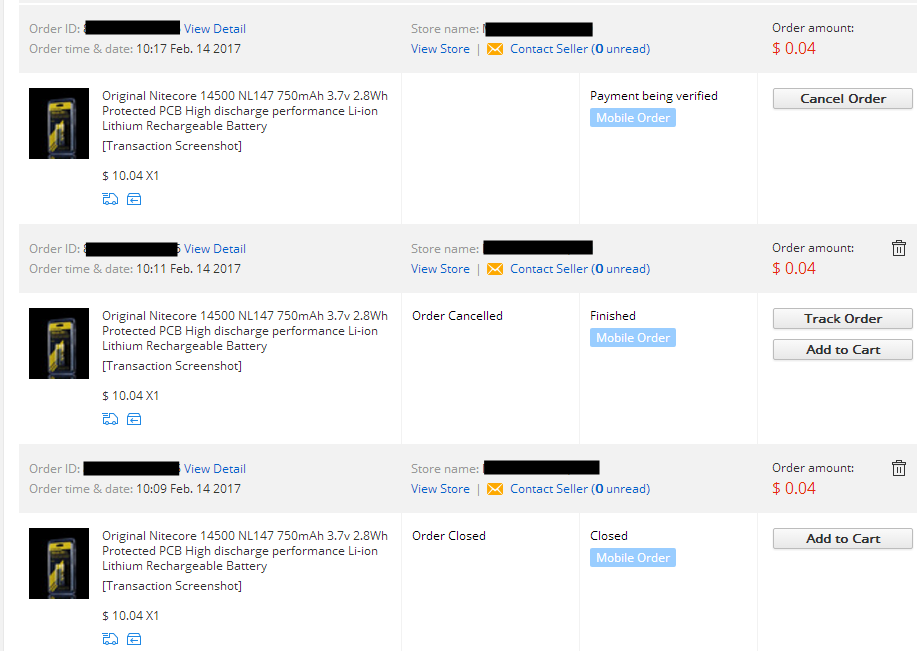The image size is (917, 651).
Task: Click envelope icon for the 10:11 order seller
Action: (495, 269)
